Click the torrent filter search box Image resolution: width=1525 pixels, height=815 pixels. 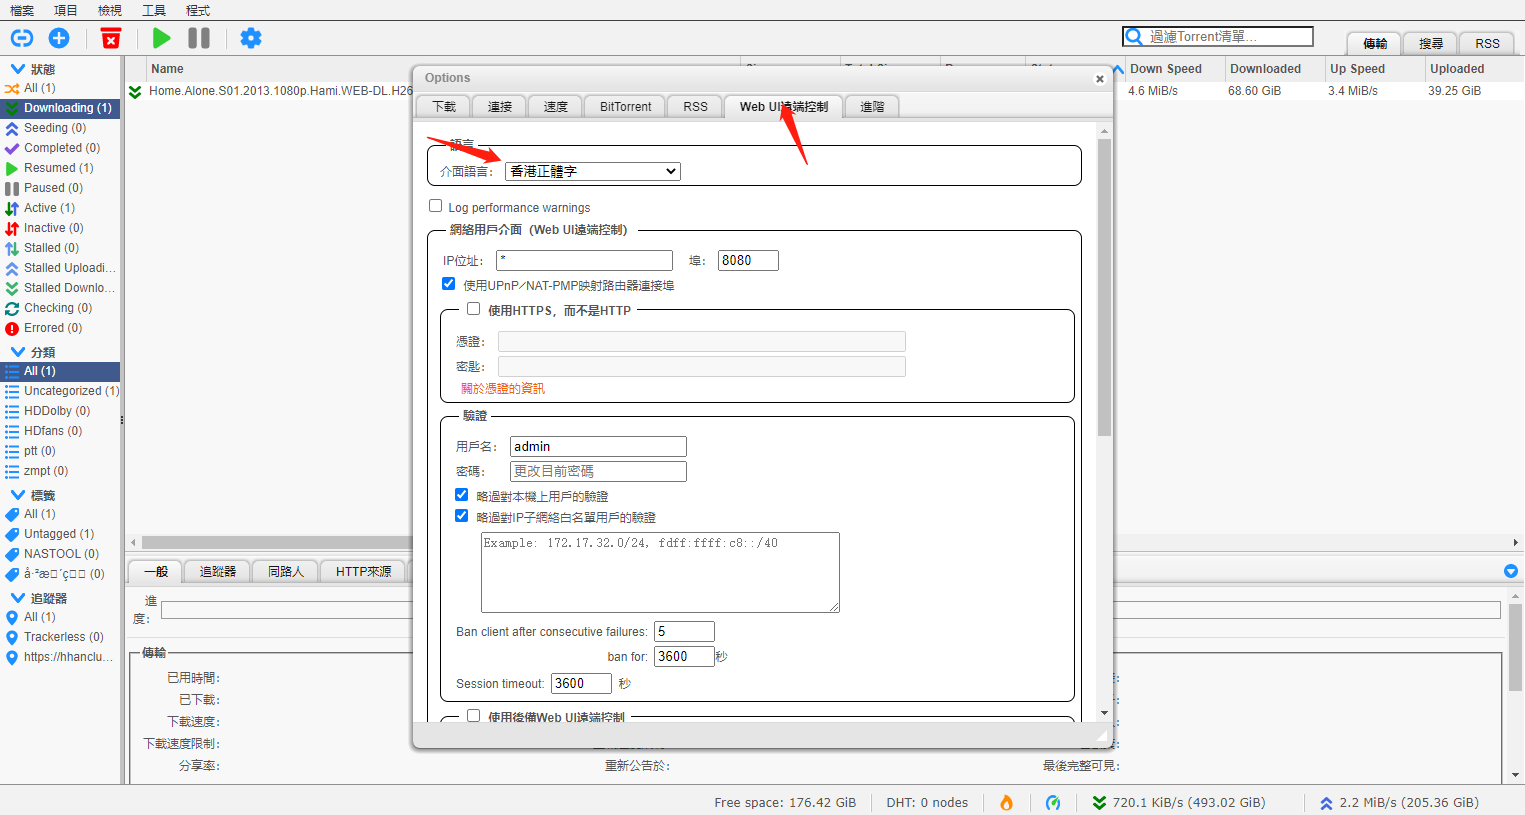[x=1217, y=36]
